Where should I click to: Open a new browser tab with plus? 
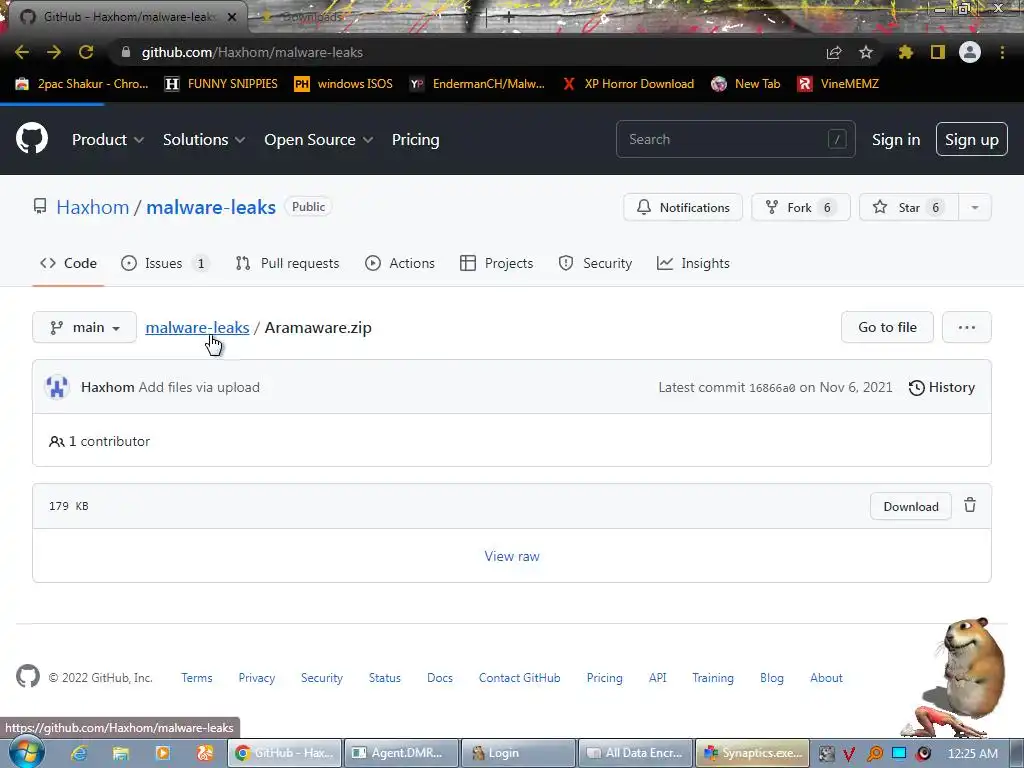point(509,18)
